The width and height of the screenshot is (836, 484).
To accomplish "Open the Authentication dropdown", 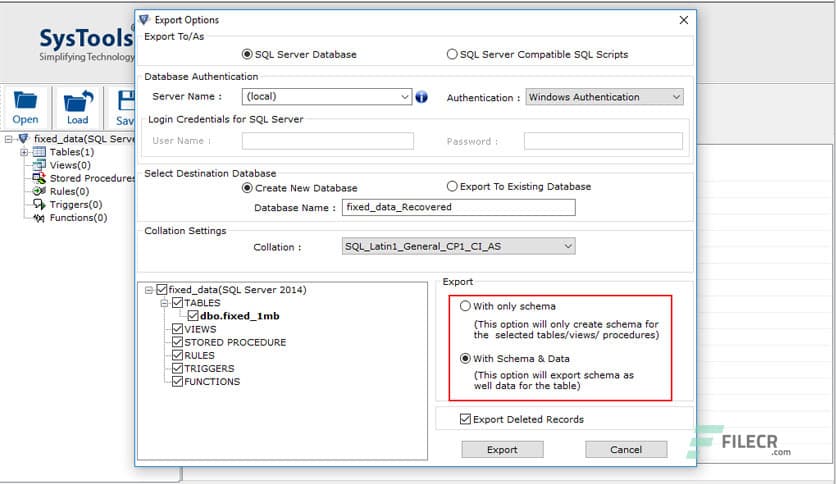I will pyautogui.click(x=676, y=97).
